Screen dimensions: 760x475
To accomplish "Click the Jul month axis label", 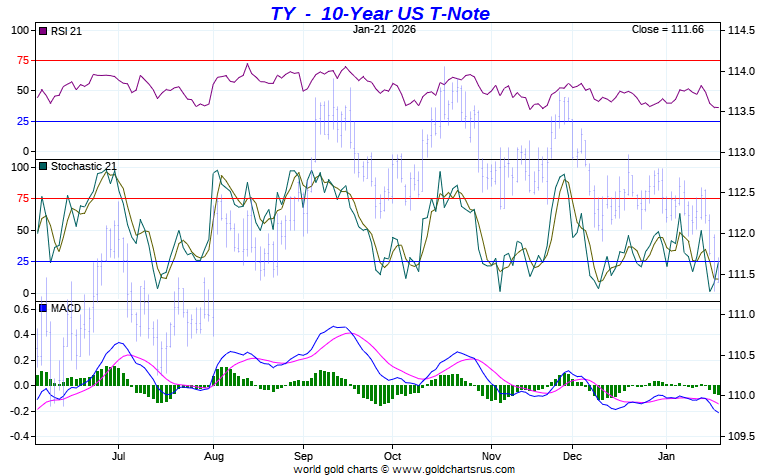I will 118,456.
